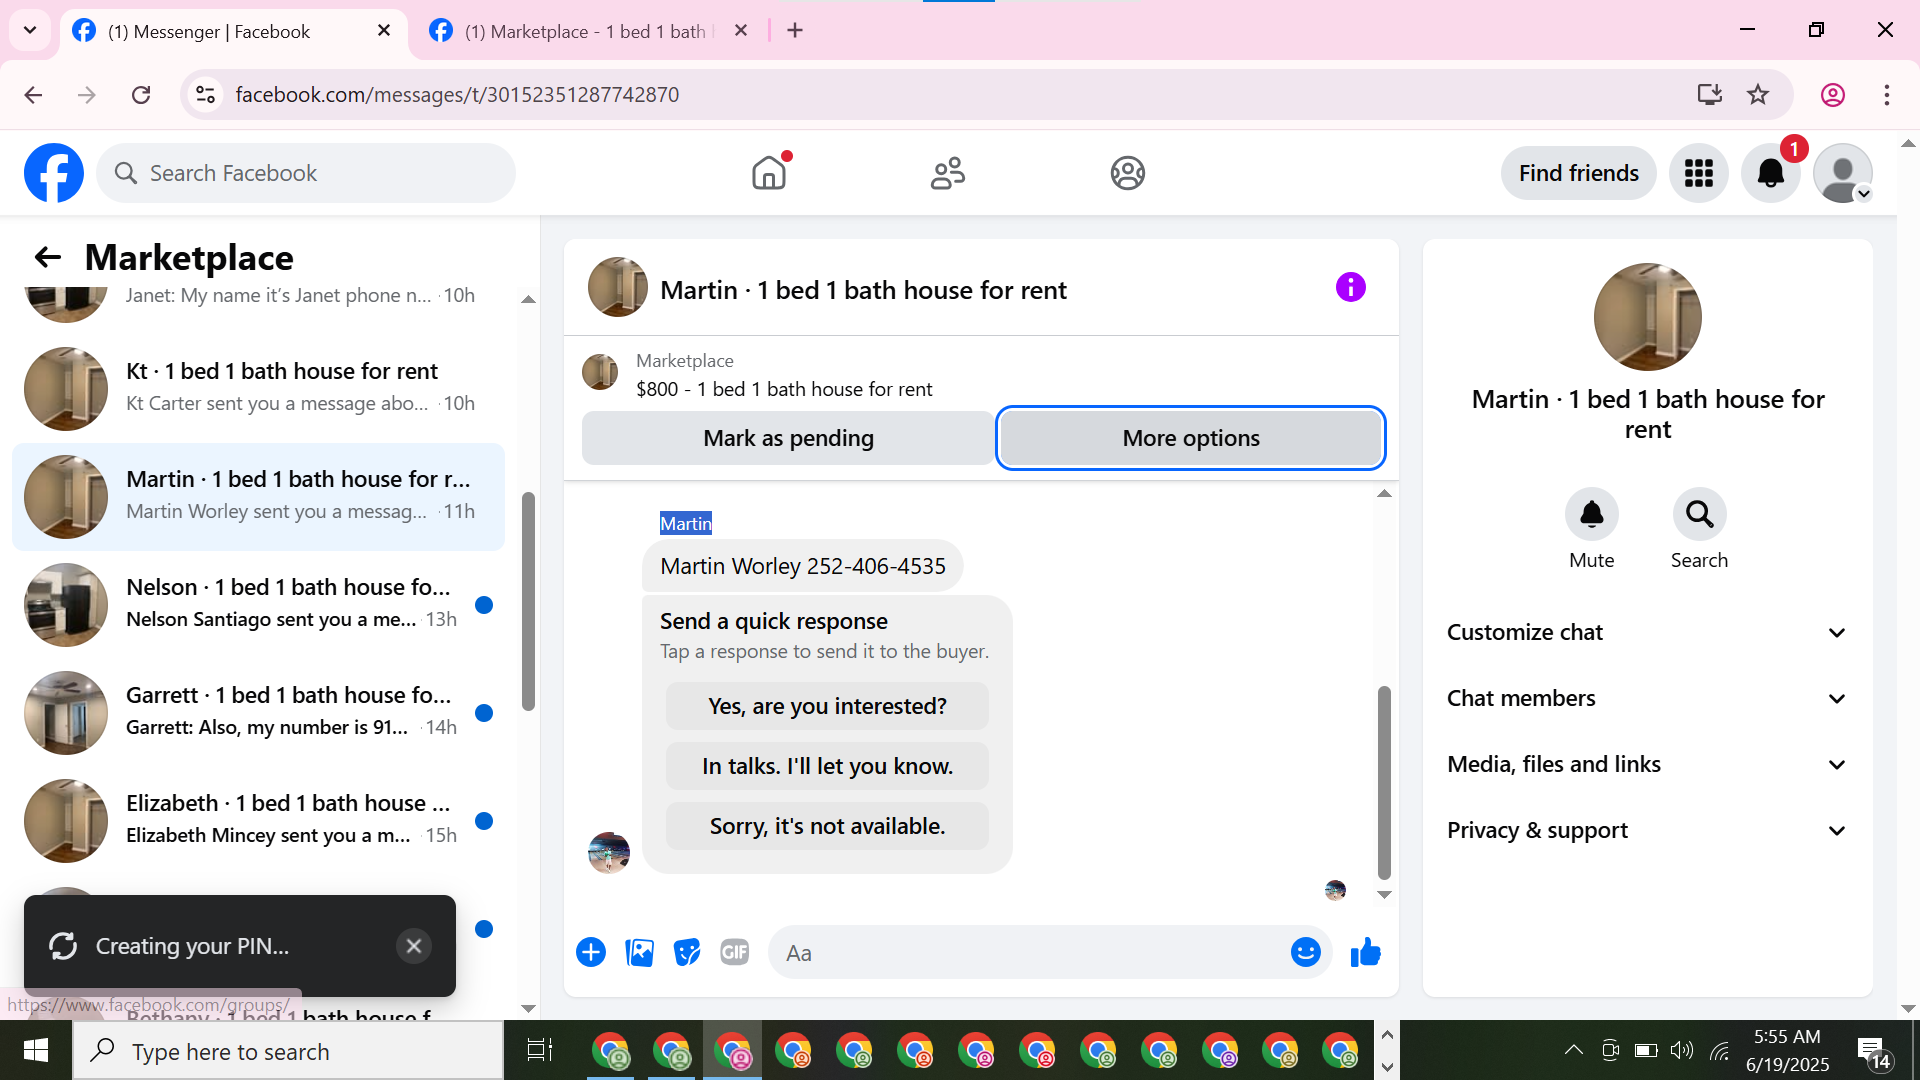
Task: Open Task View on the taskbar
Action: (540, 1051)
